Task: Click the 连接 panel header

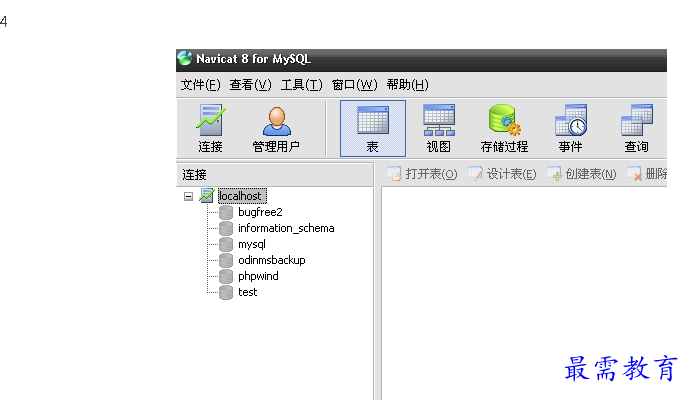Action: tap(275, 175)
